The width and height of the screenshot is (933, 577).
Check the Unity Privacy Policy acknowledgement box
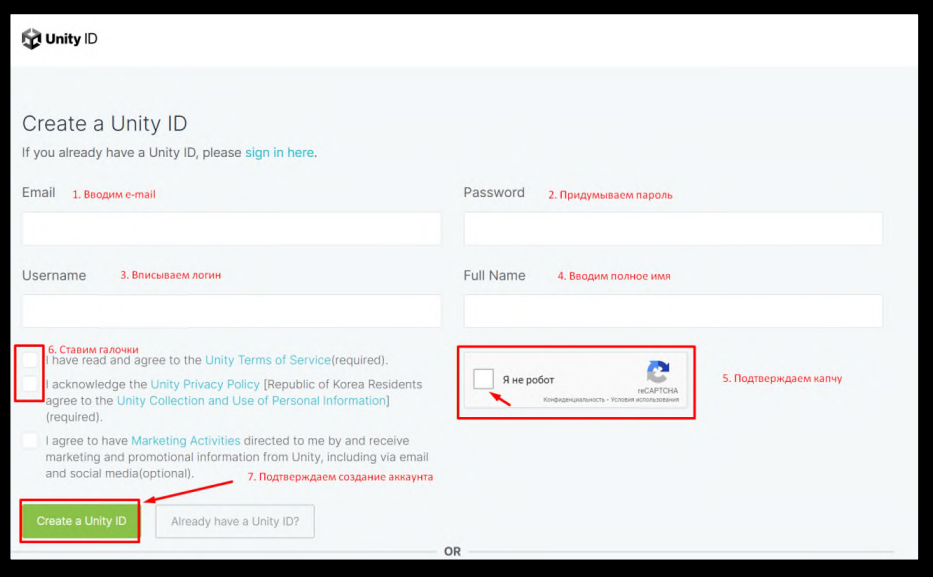30,384
